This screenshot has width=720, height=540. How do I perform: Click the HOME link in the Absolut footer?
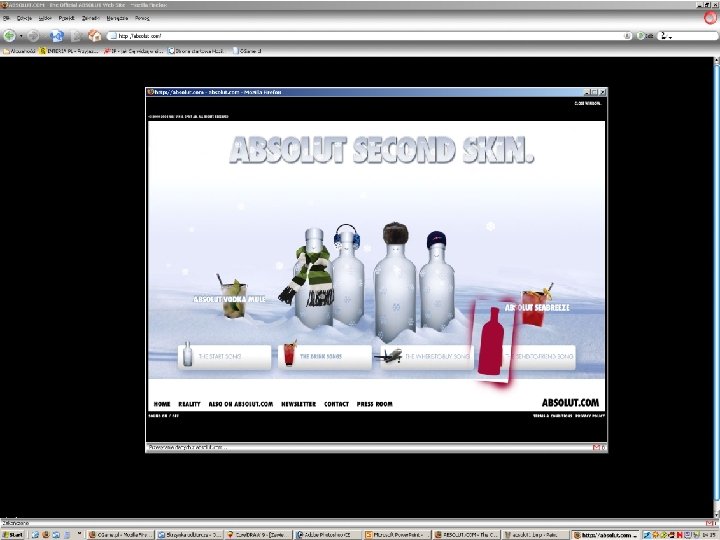click(162, 404)
